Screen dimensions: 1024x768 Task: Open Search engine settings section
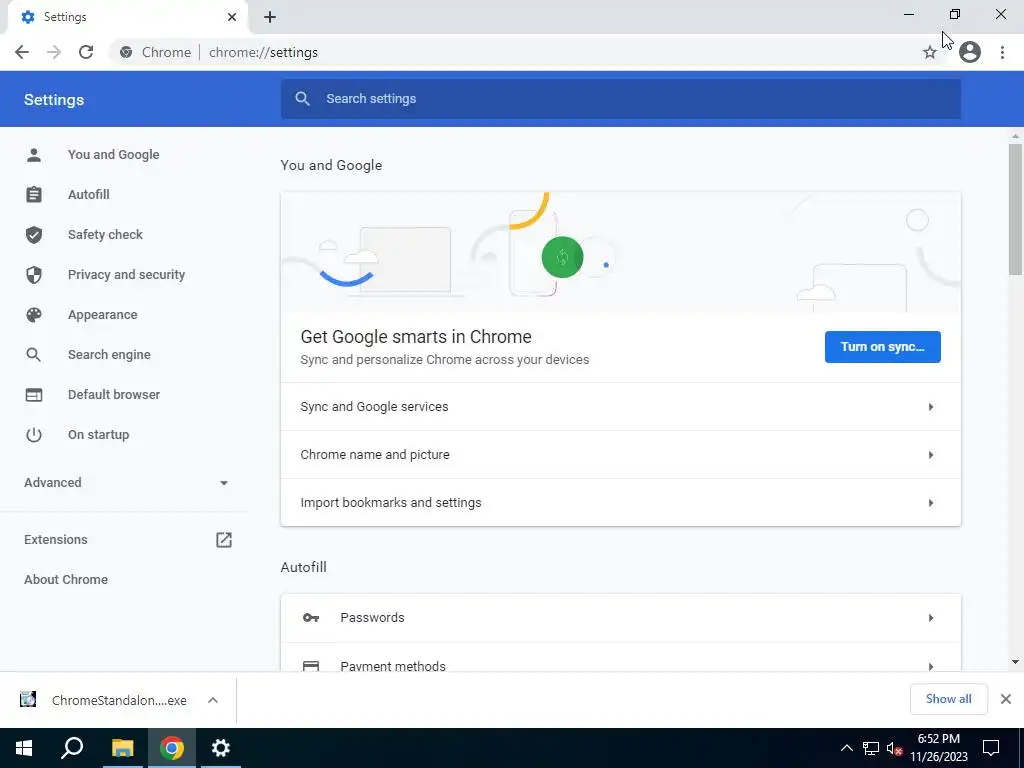[109, 355]
